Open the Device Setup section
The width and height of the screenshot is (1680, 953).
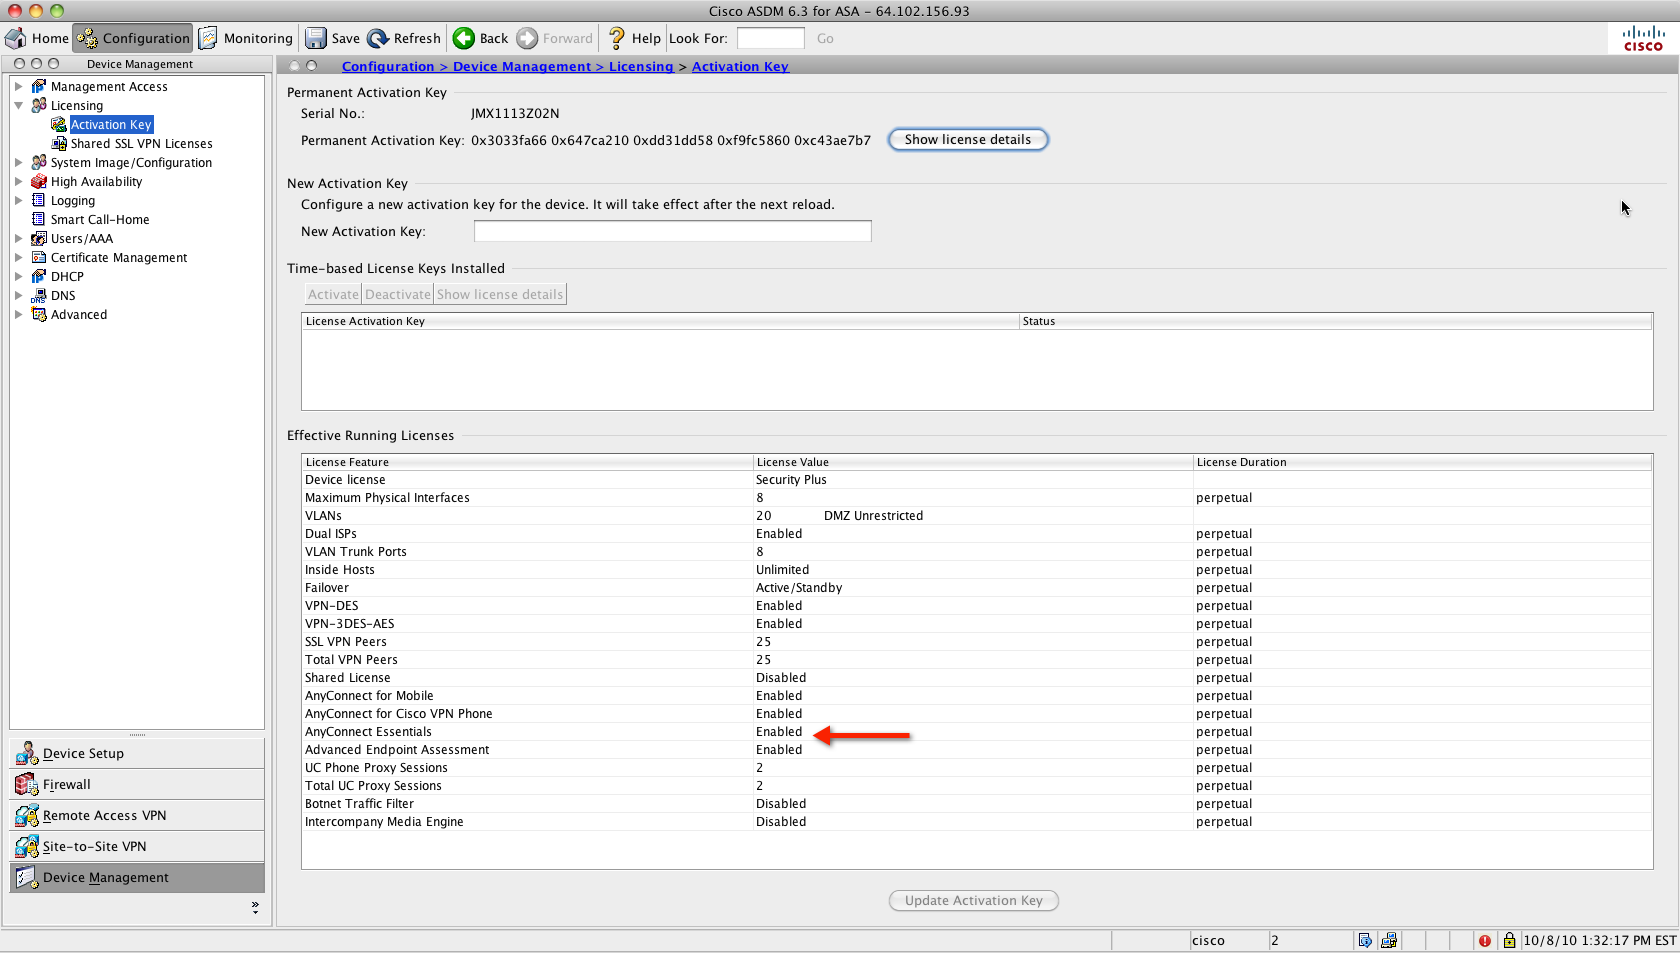point(137,754)
